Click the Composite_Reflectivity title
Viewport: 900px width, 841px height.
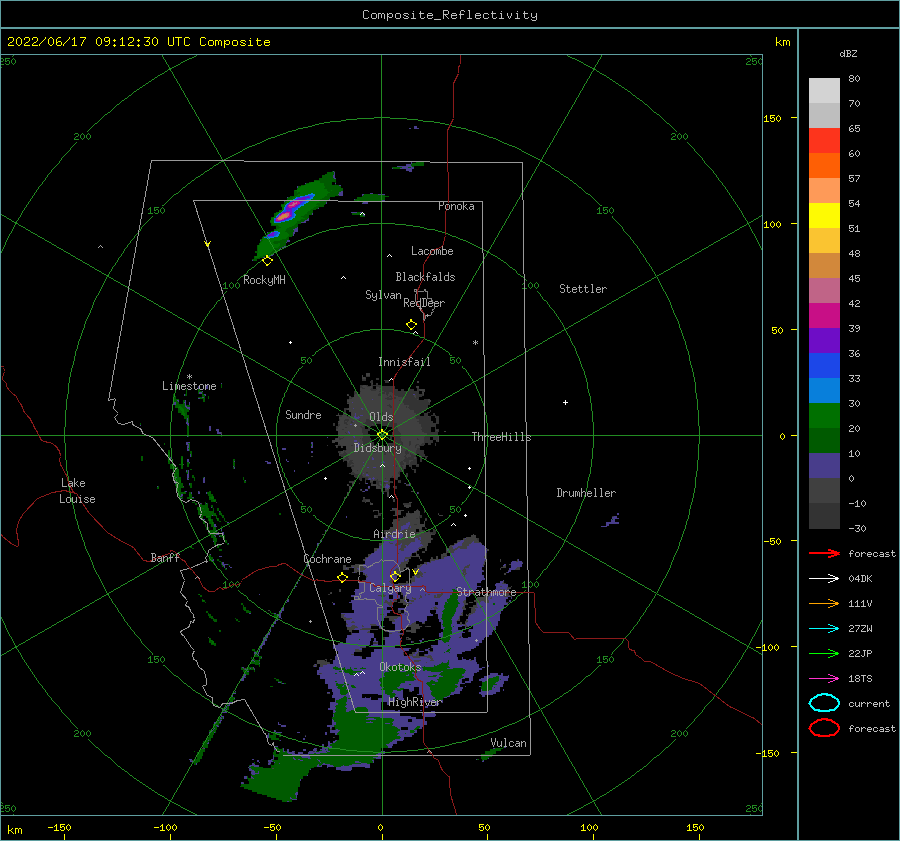click(x=449, y=15)
